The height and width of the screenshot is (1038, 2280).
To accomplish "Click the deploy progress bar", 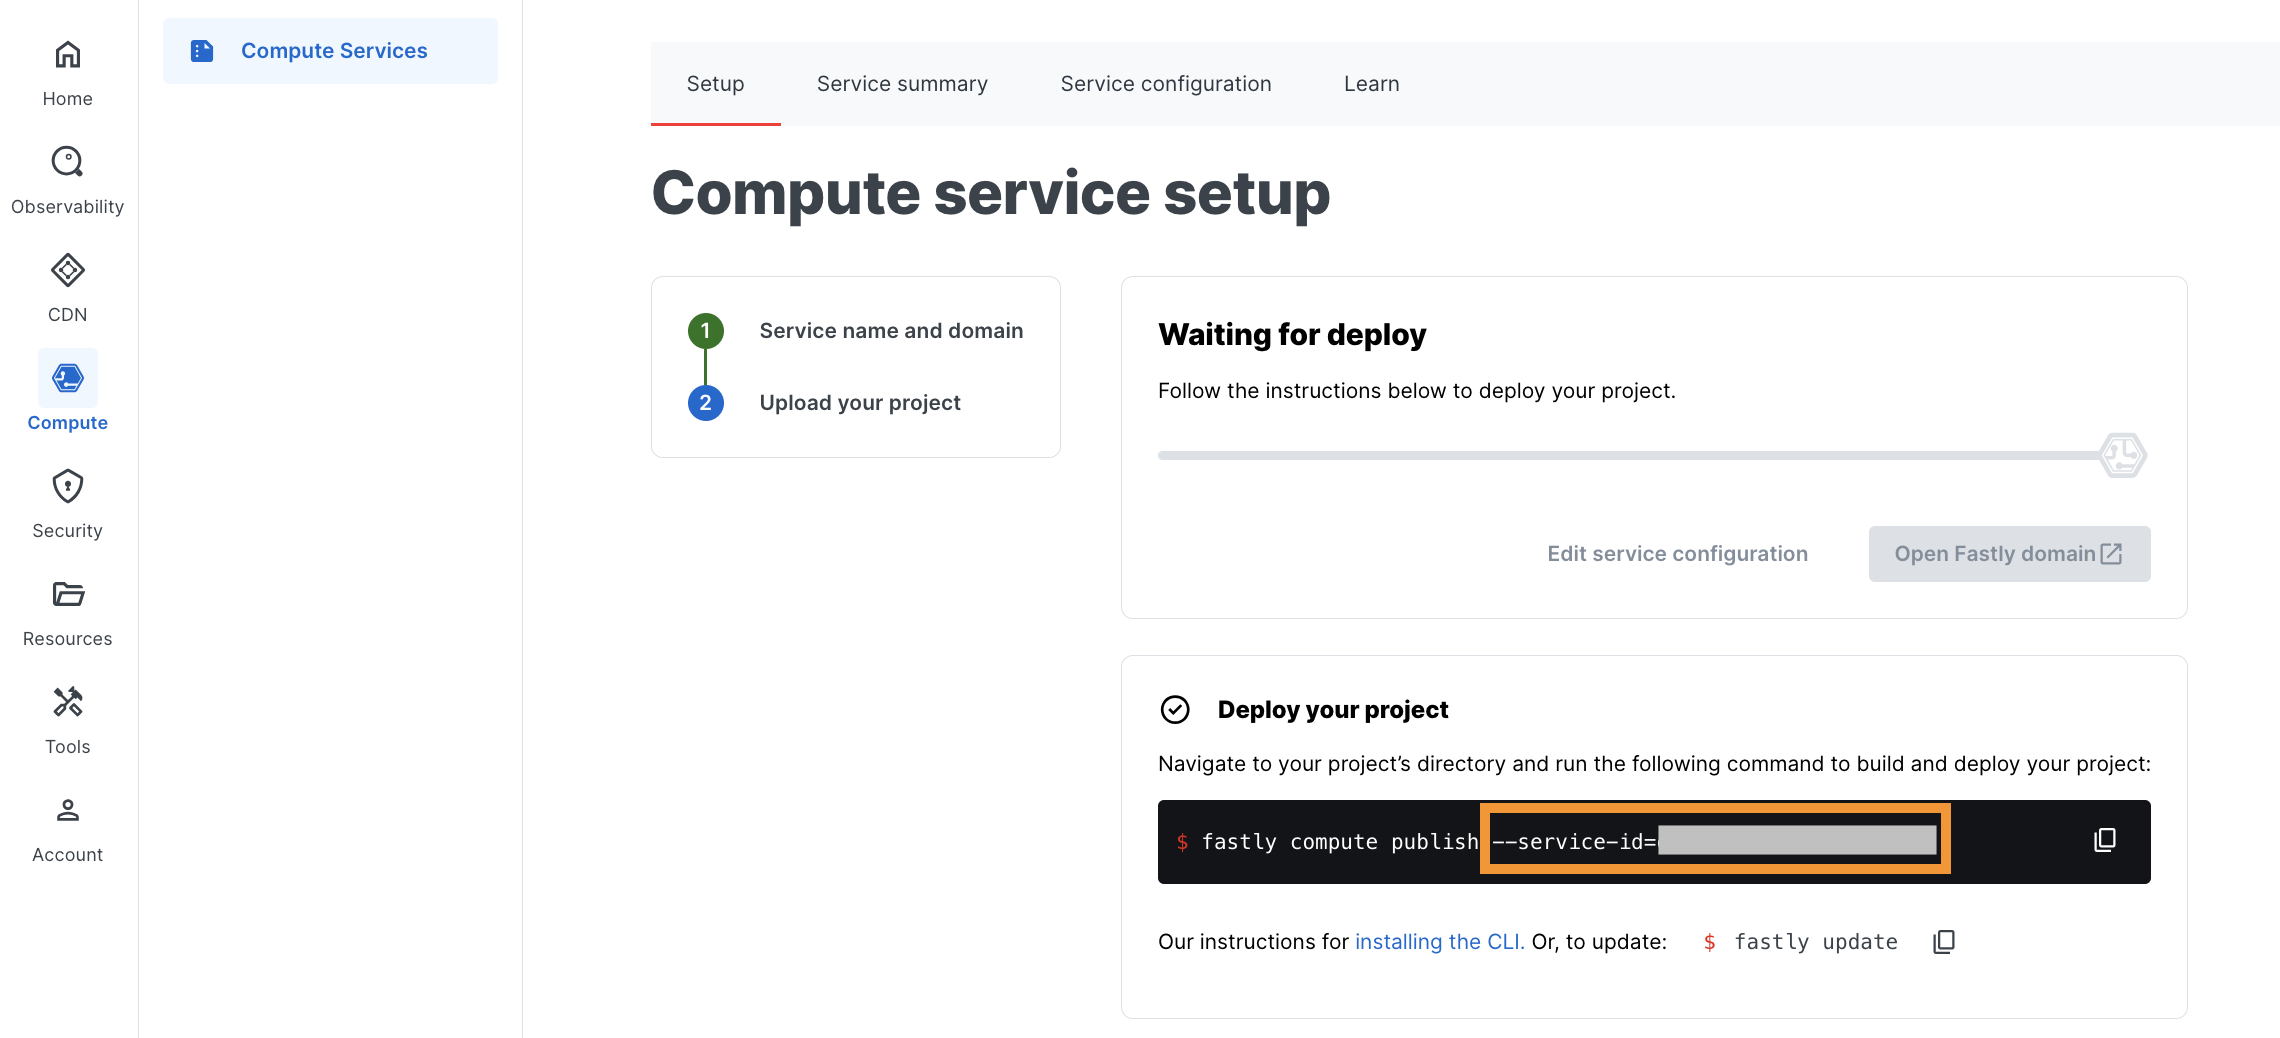I will 1630,456.
